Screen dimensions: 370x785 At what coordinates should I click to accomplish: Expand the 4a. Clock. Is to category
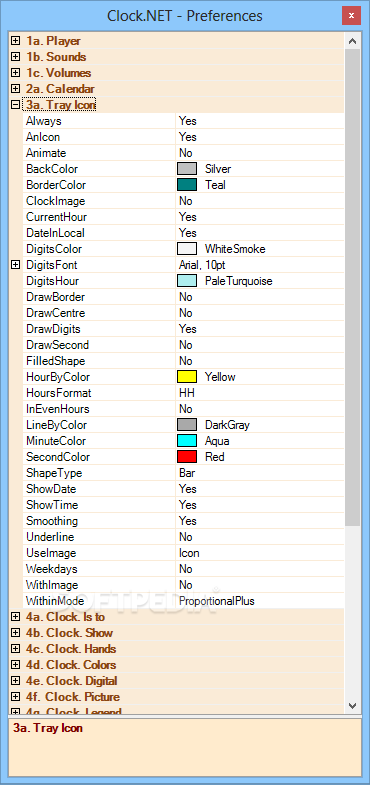coord(16,617)
